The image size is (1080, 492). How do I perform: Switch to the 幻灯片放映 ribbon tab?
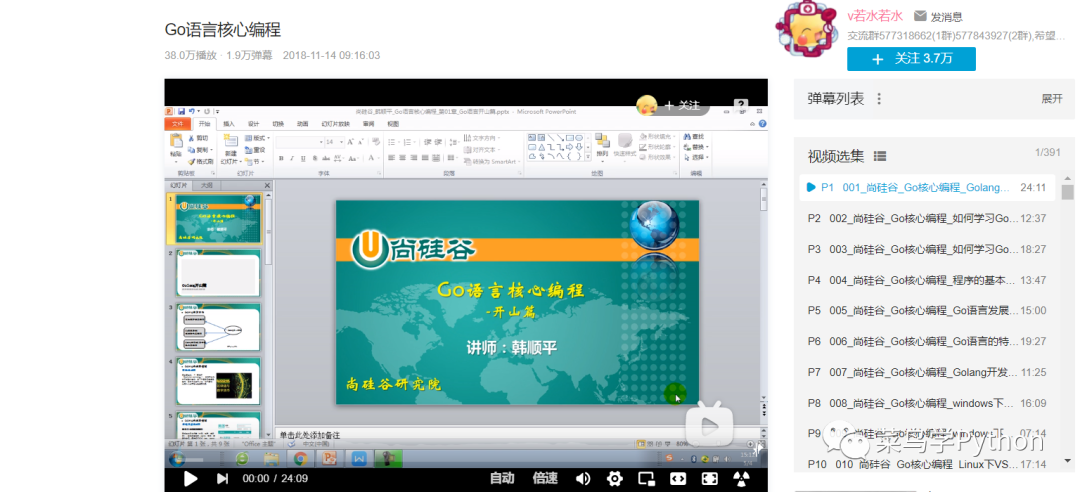[x=335, y=124]
